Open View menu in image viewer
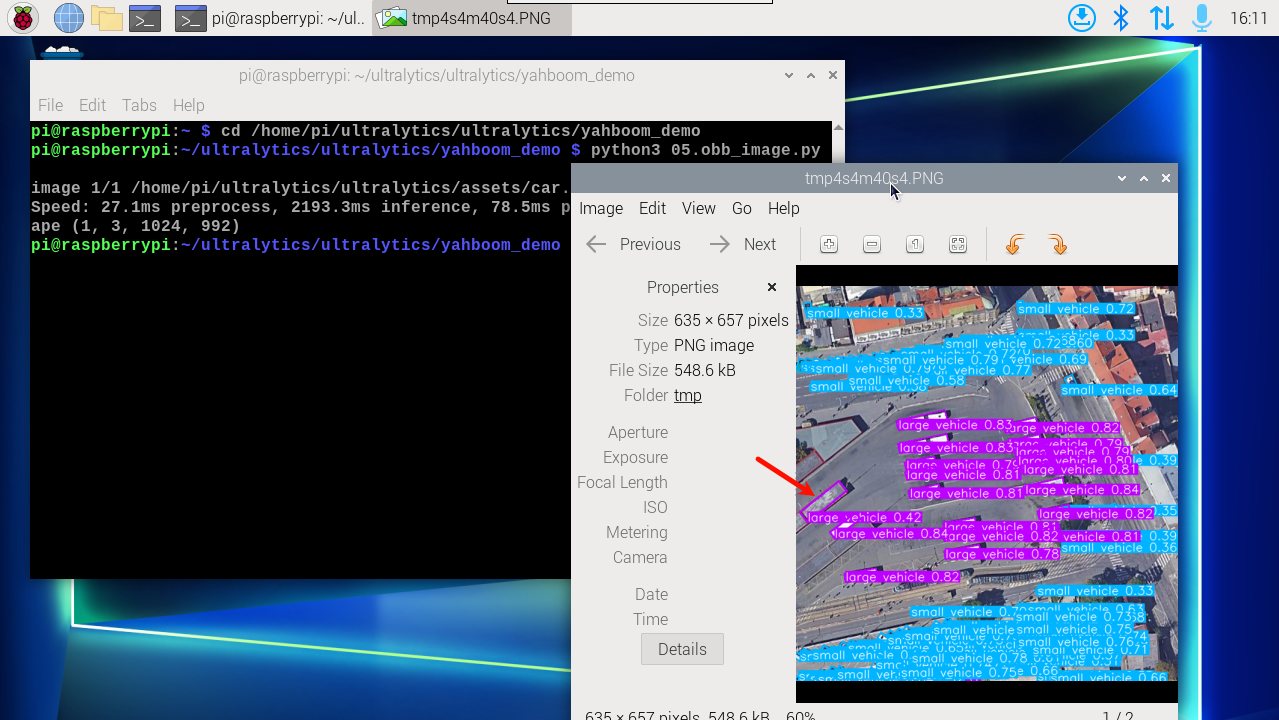This screenshot has width=1279, height=720. coord(699,208)
